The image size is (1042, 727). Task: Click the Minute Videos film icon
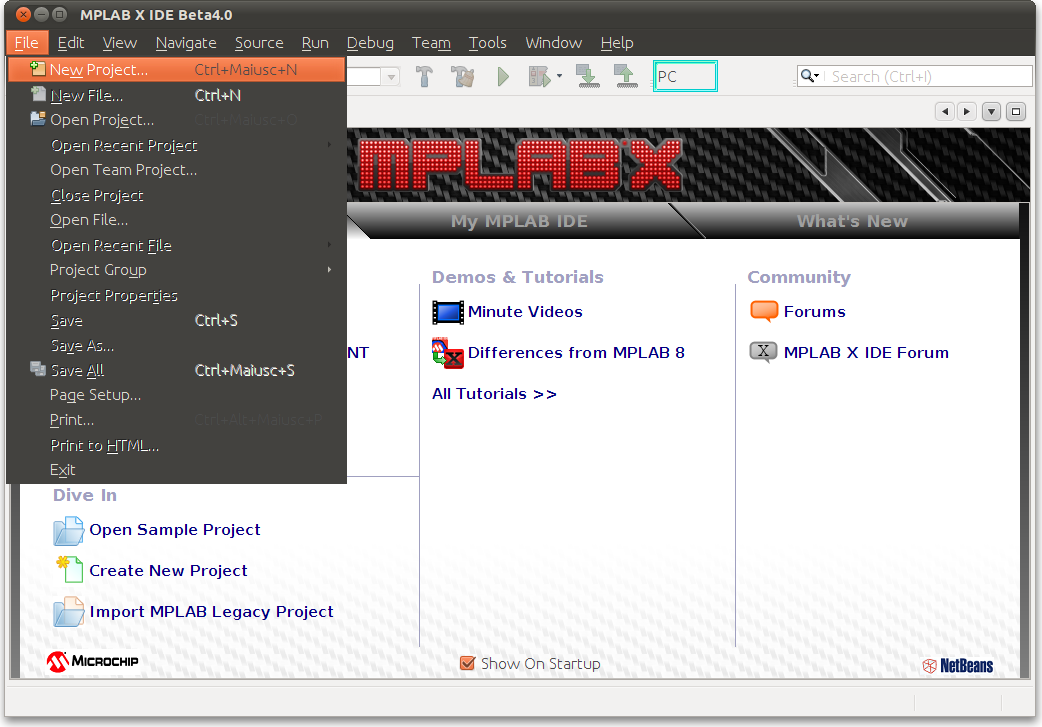[448, 312]
